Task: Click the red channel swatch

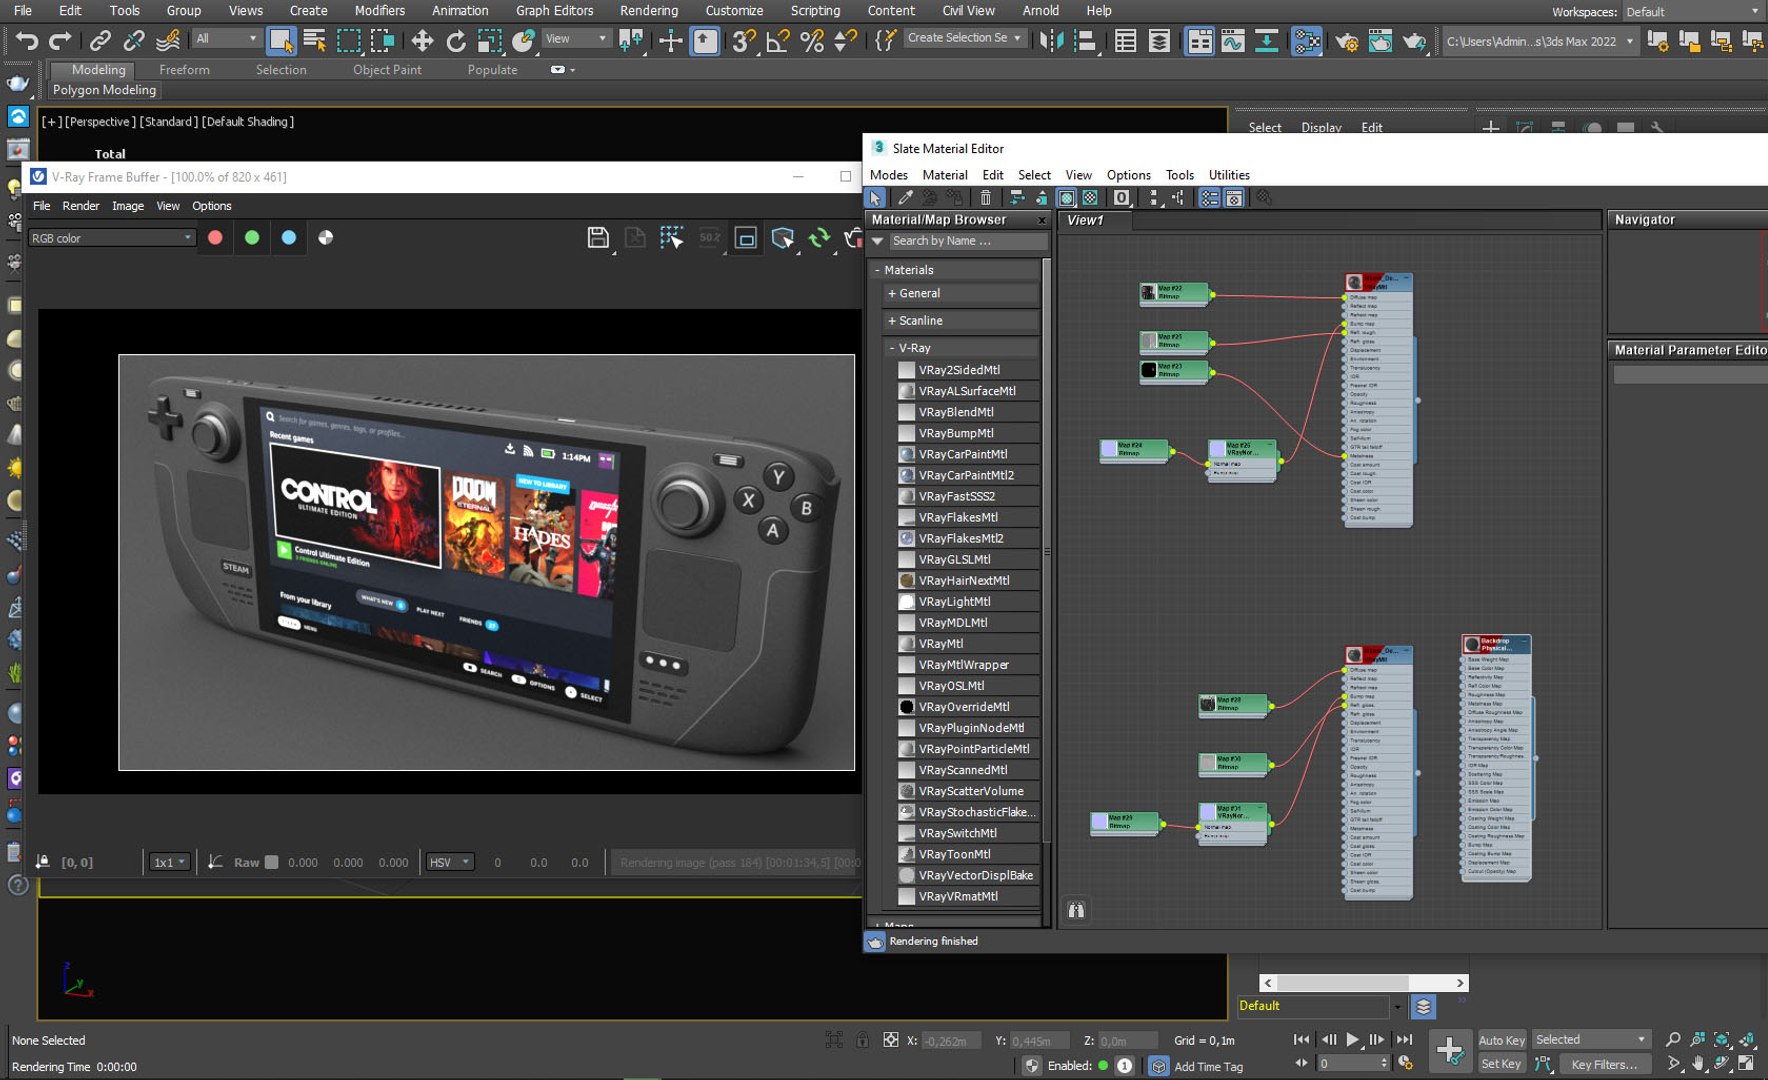Action: point(215,238)
